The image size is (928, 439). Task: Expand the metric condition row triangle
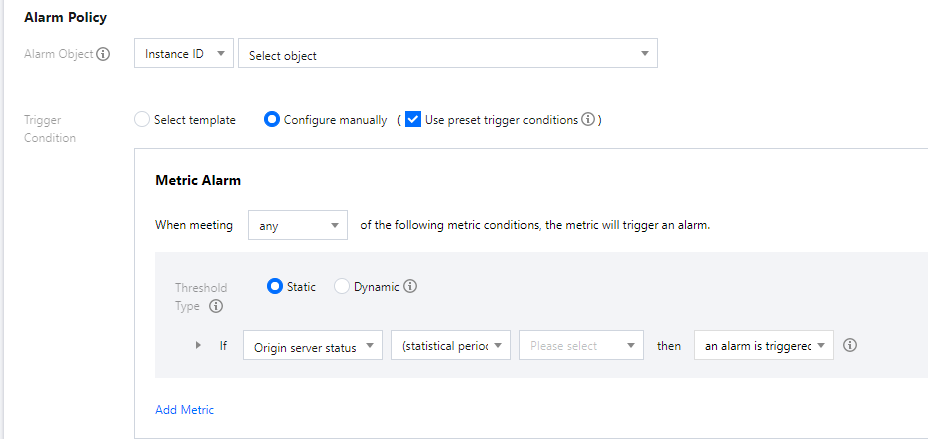click(x=198, y=346)
